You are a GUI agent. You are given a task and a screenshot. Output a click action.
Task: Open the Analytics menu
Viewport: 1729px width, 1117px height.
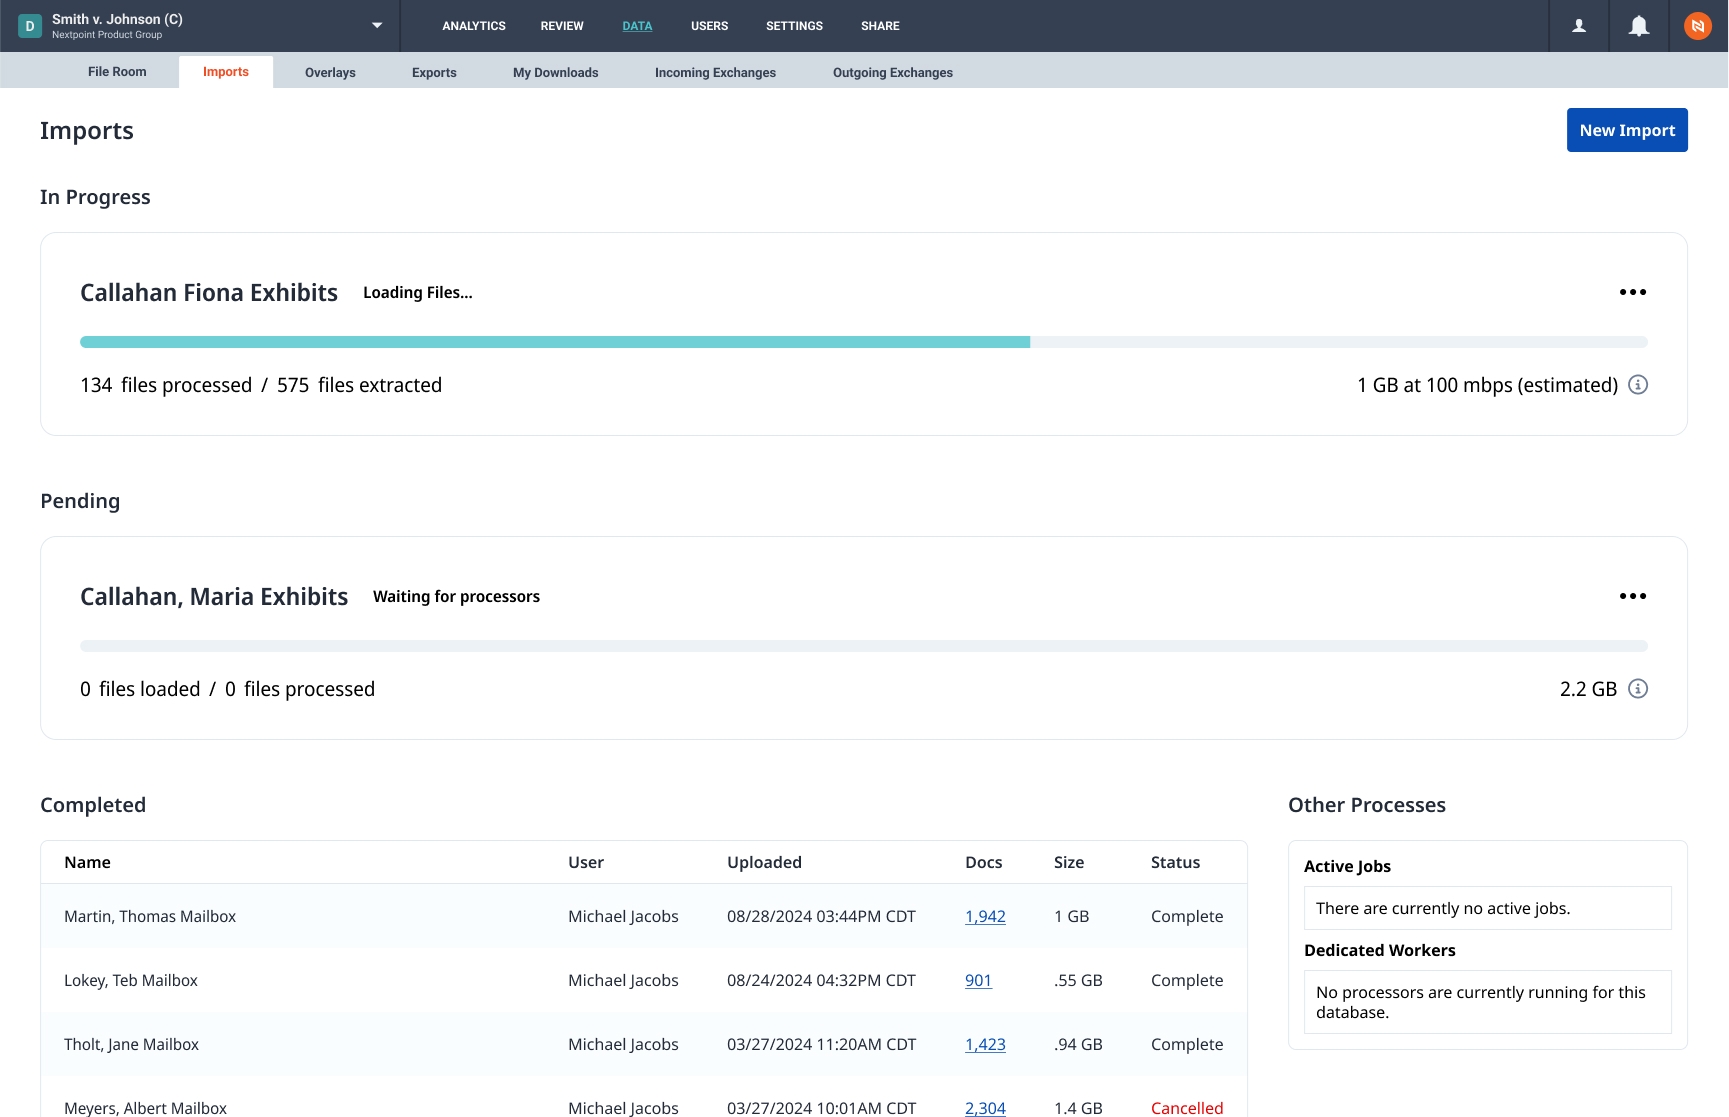[473, 26]
